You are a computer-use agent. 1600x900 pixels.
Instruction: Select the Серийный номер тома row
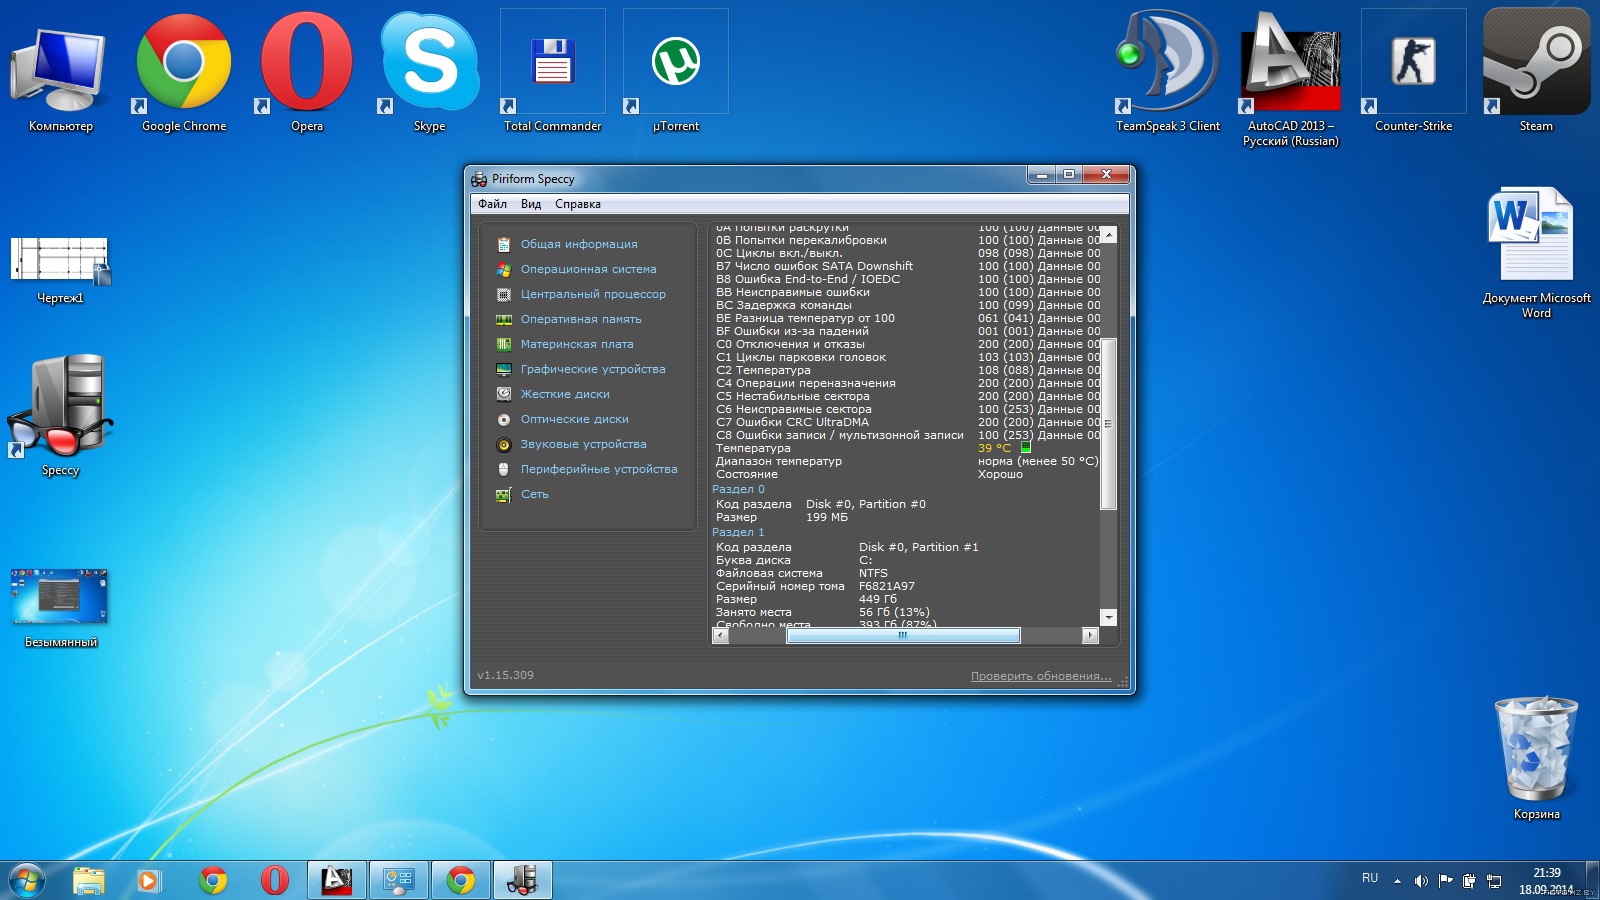click(x=815, y=586)
